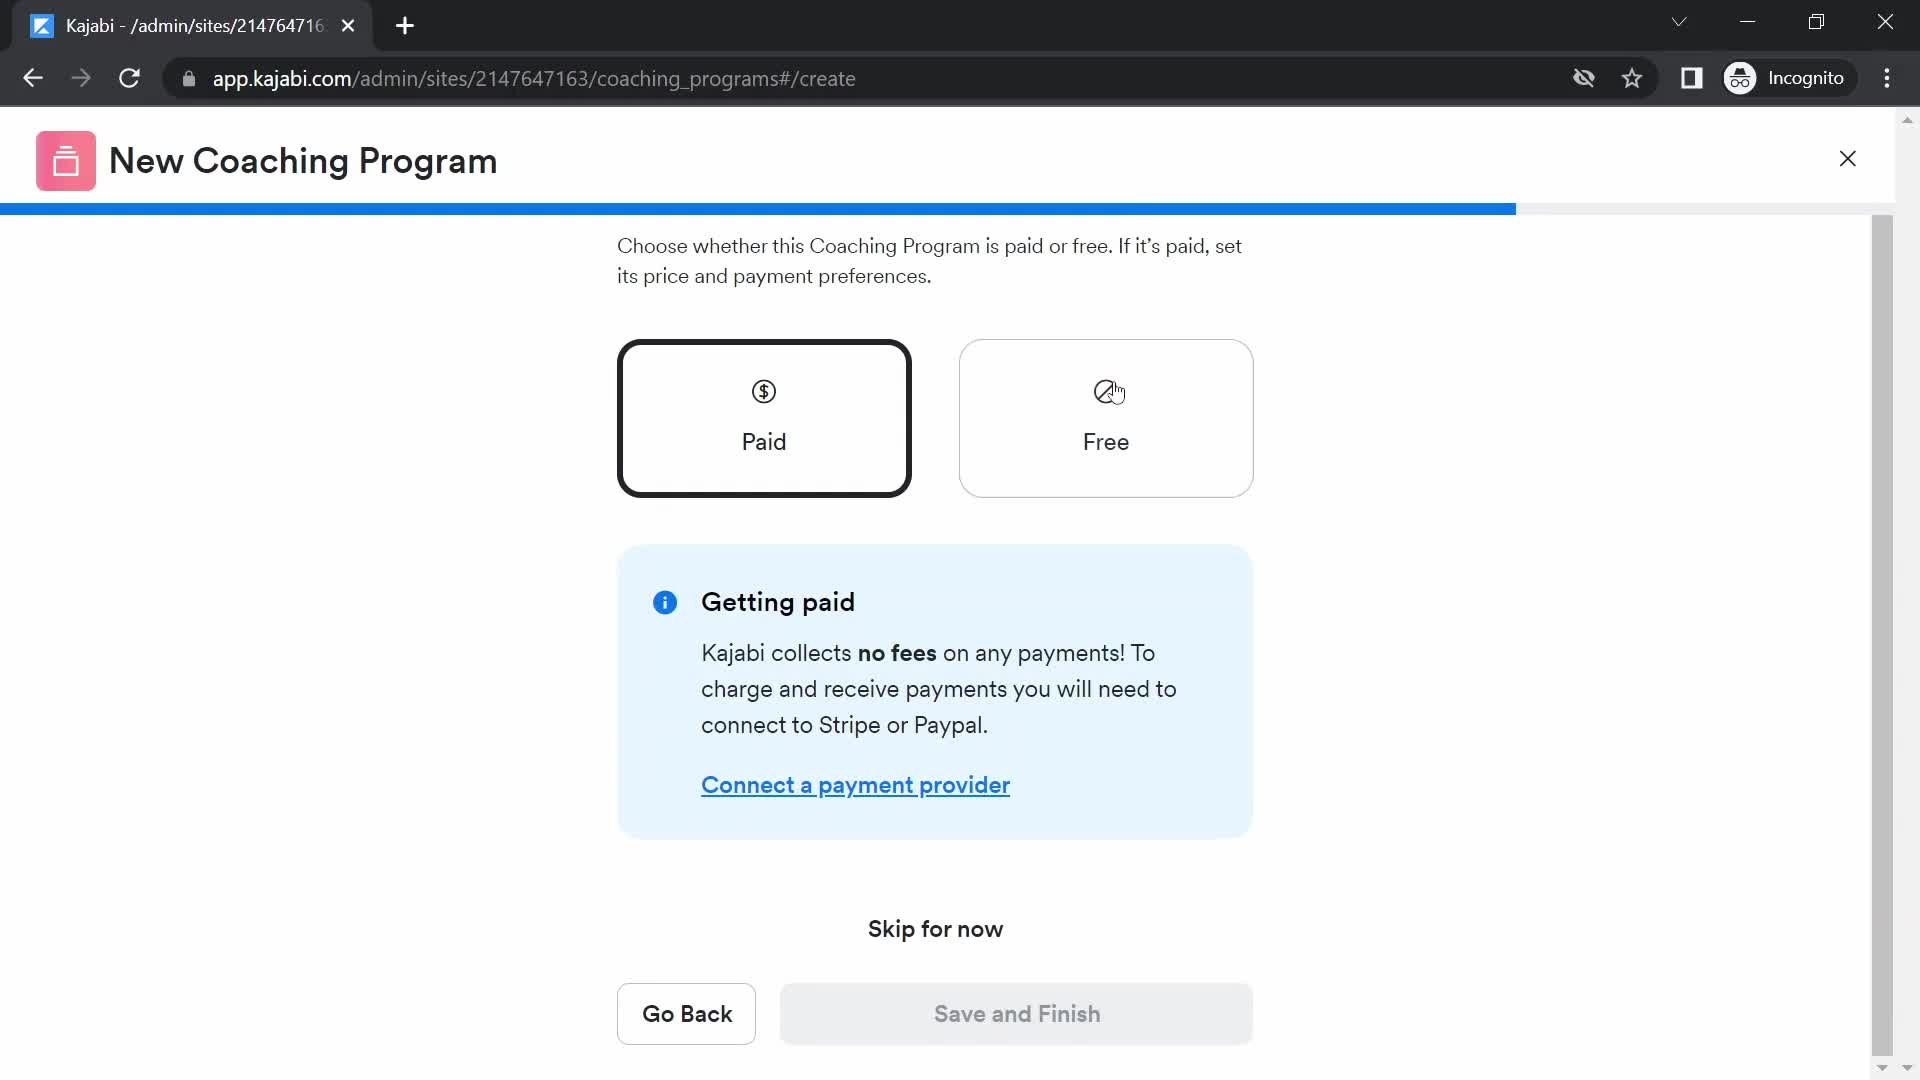Click the third-party cookies blocked eye icon
The image size is (1920, 1080).
pyautogui.click(x=1584, y=78)
